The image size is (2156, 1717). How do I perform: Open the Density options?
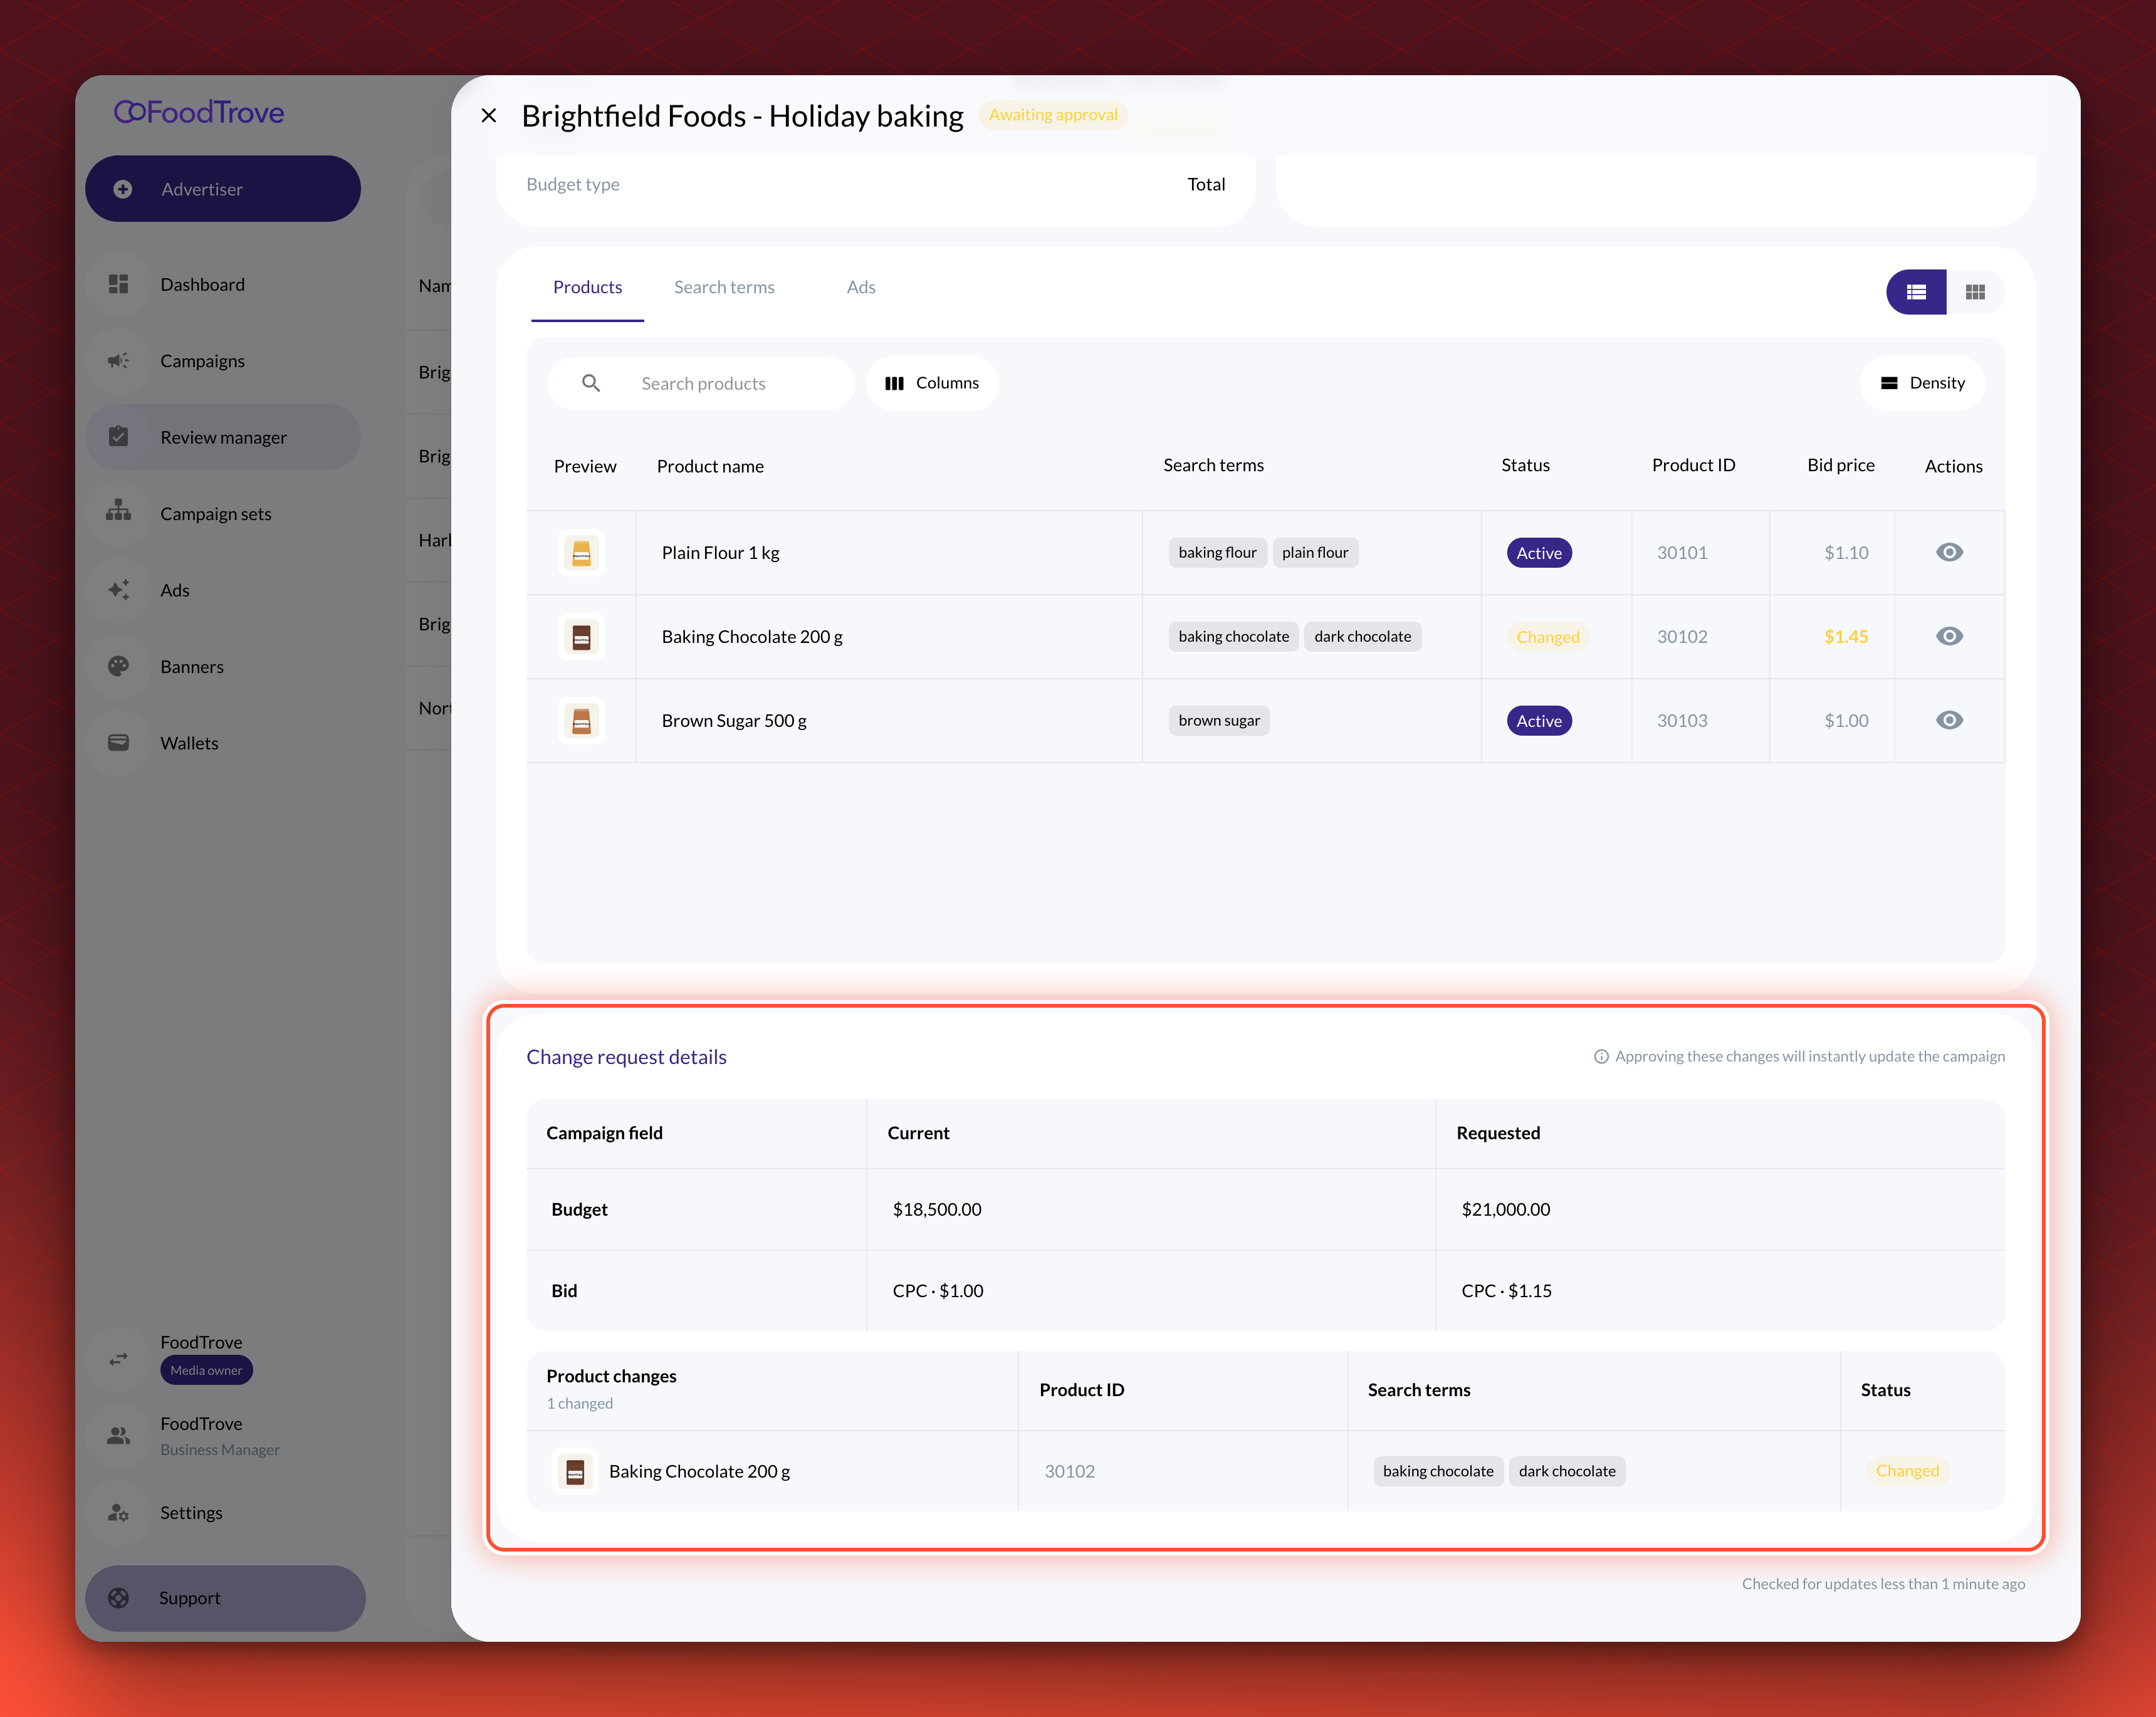pos(1922,384)
